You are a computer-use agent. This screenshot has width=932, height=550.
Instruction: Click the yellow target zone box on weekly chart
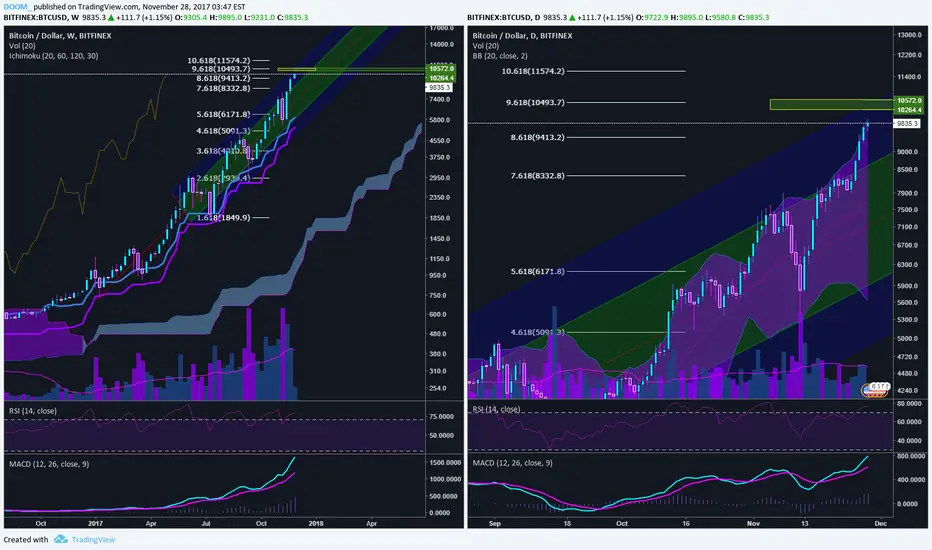[x=297, y=70]
